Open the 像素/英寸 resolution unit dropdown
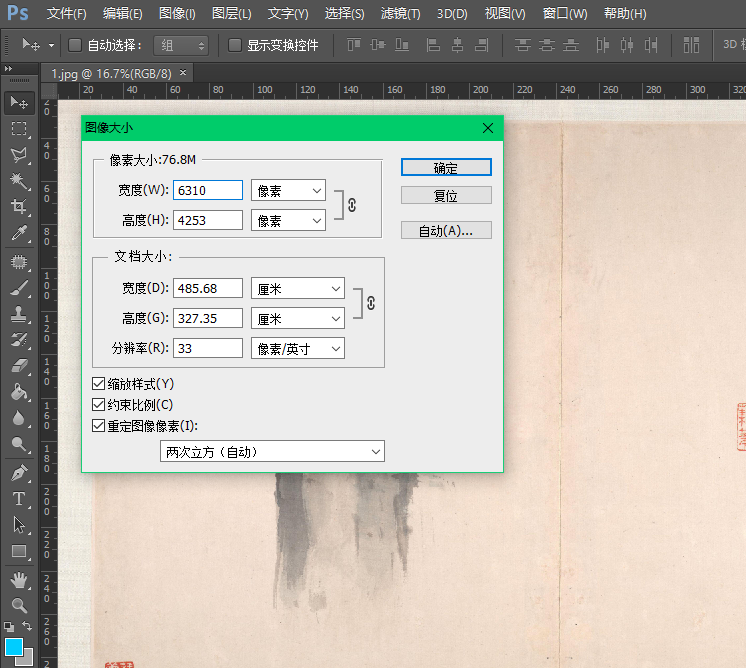 298,348
